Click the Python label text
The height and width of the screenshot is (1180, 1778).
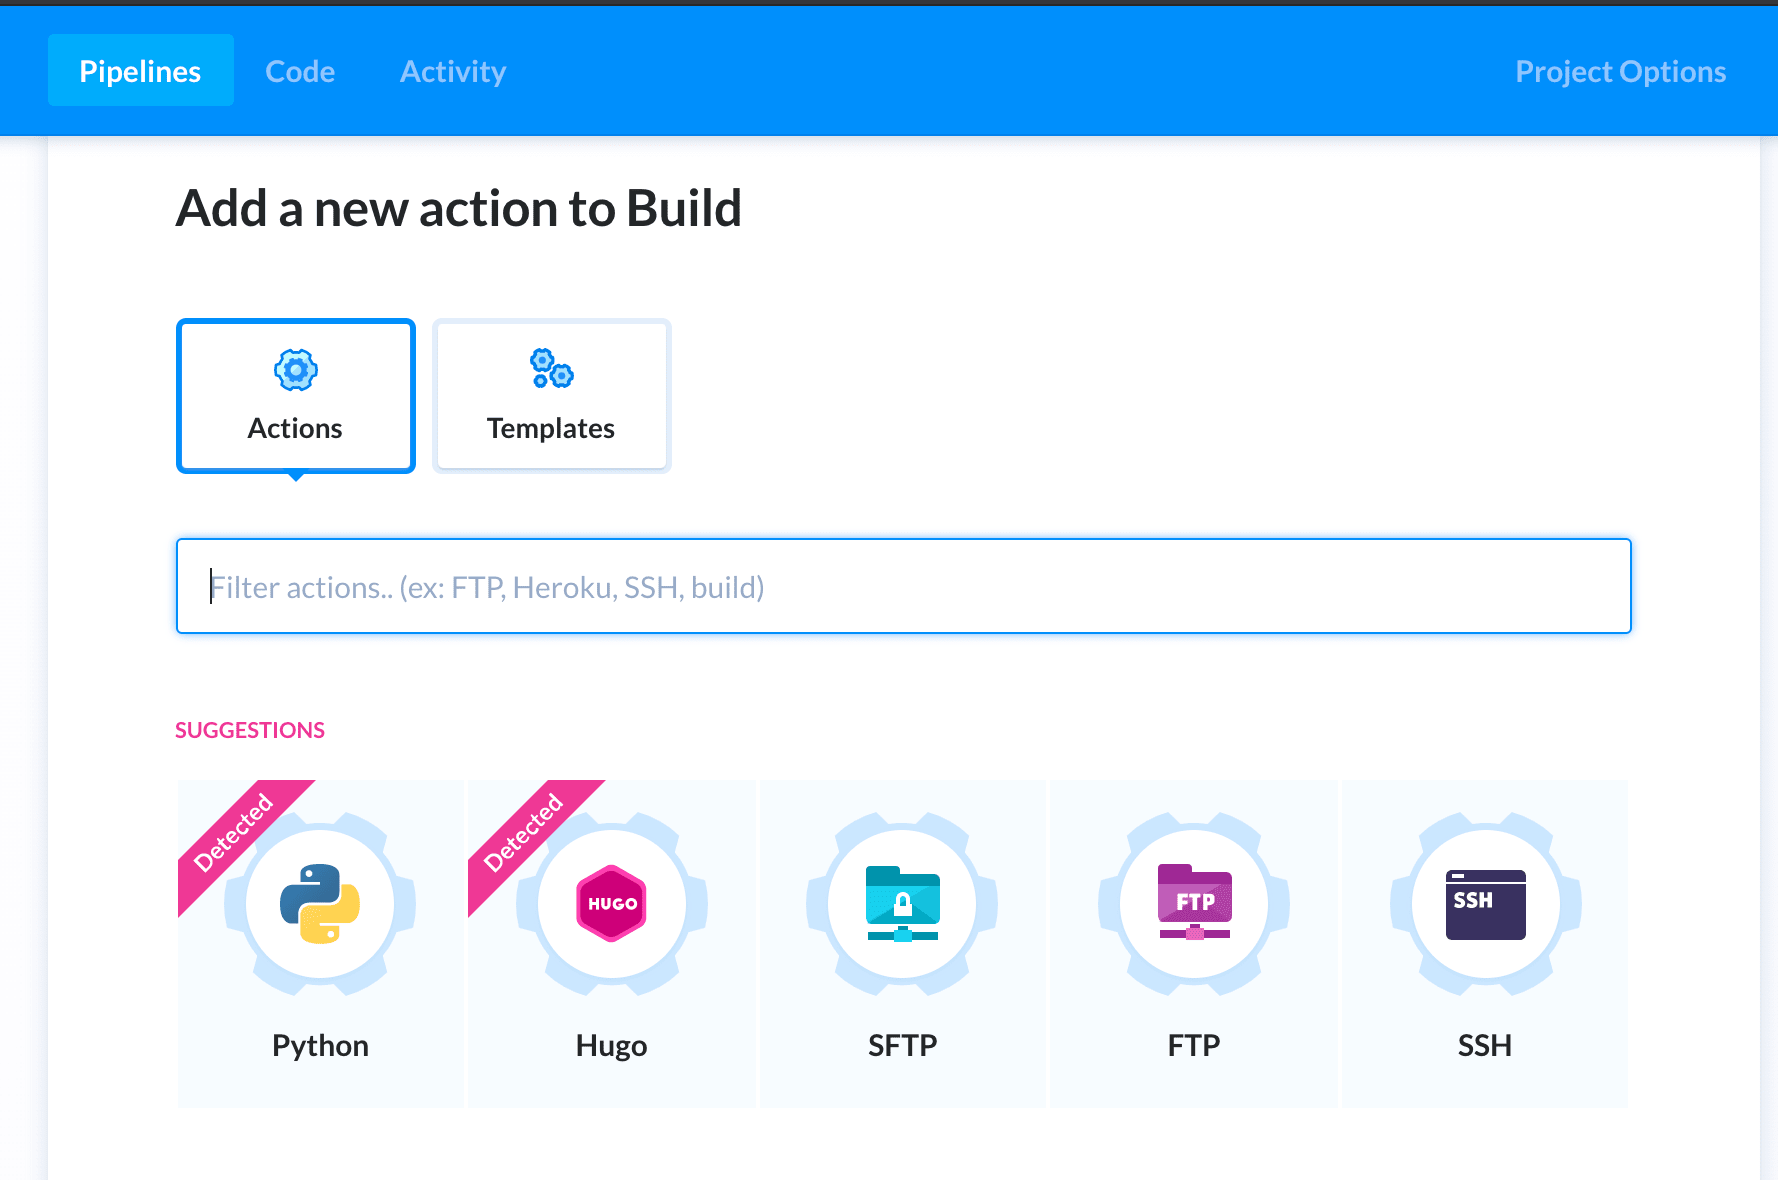coord(320,1046)
